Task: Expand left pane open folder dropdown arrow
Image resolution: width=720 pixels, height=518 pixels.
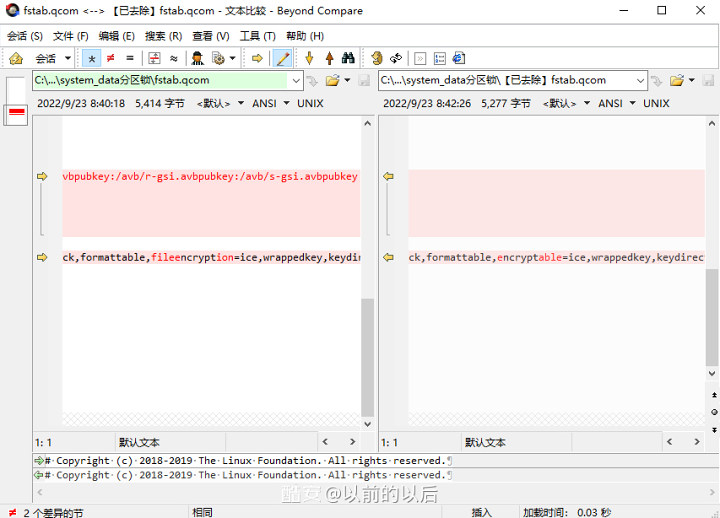Action: (347, 80)
